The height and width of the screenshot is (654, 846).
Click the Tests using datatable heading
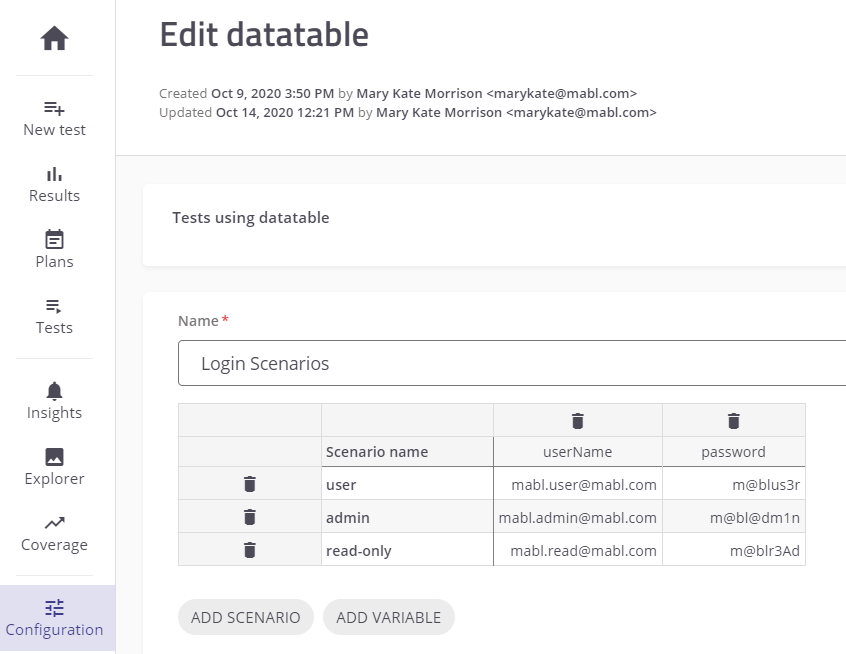[x=251, y=217]
